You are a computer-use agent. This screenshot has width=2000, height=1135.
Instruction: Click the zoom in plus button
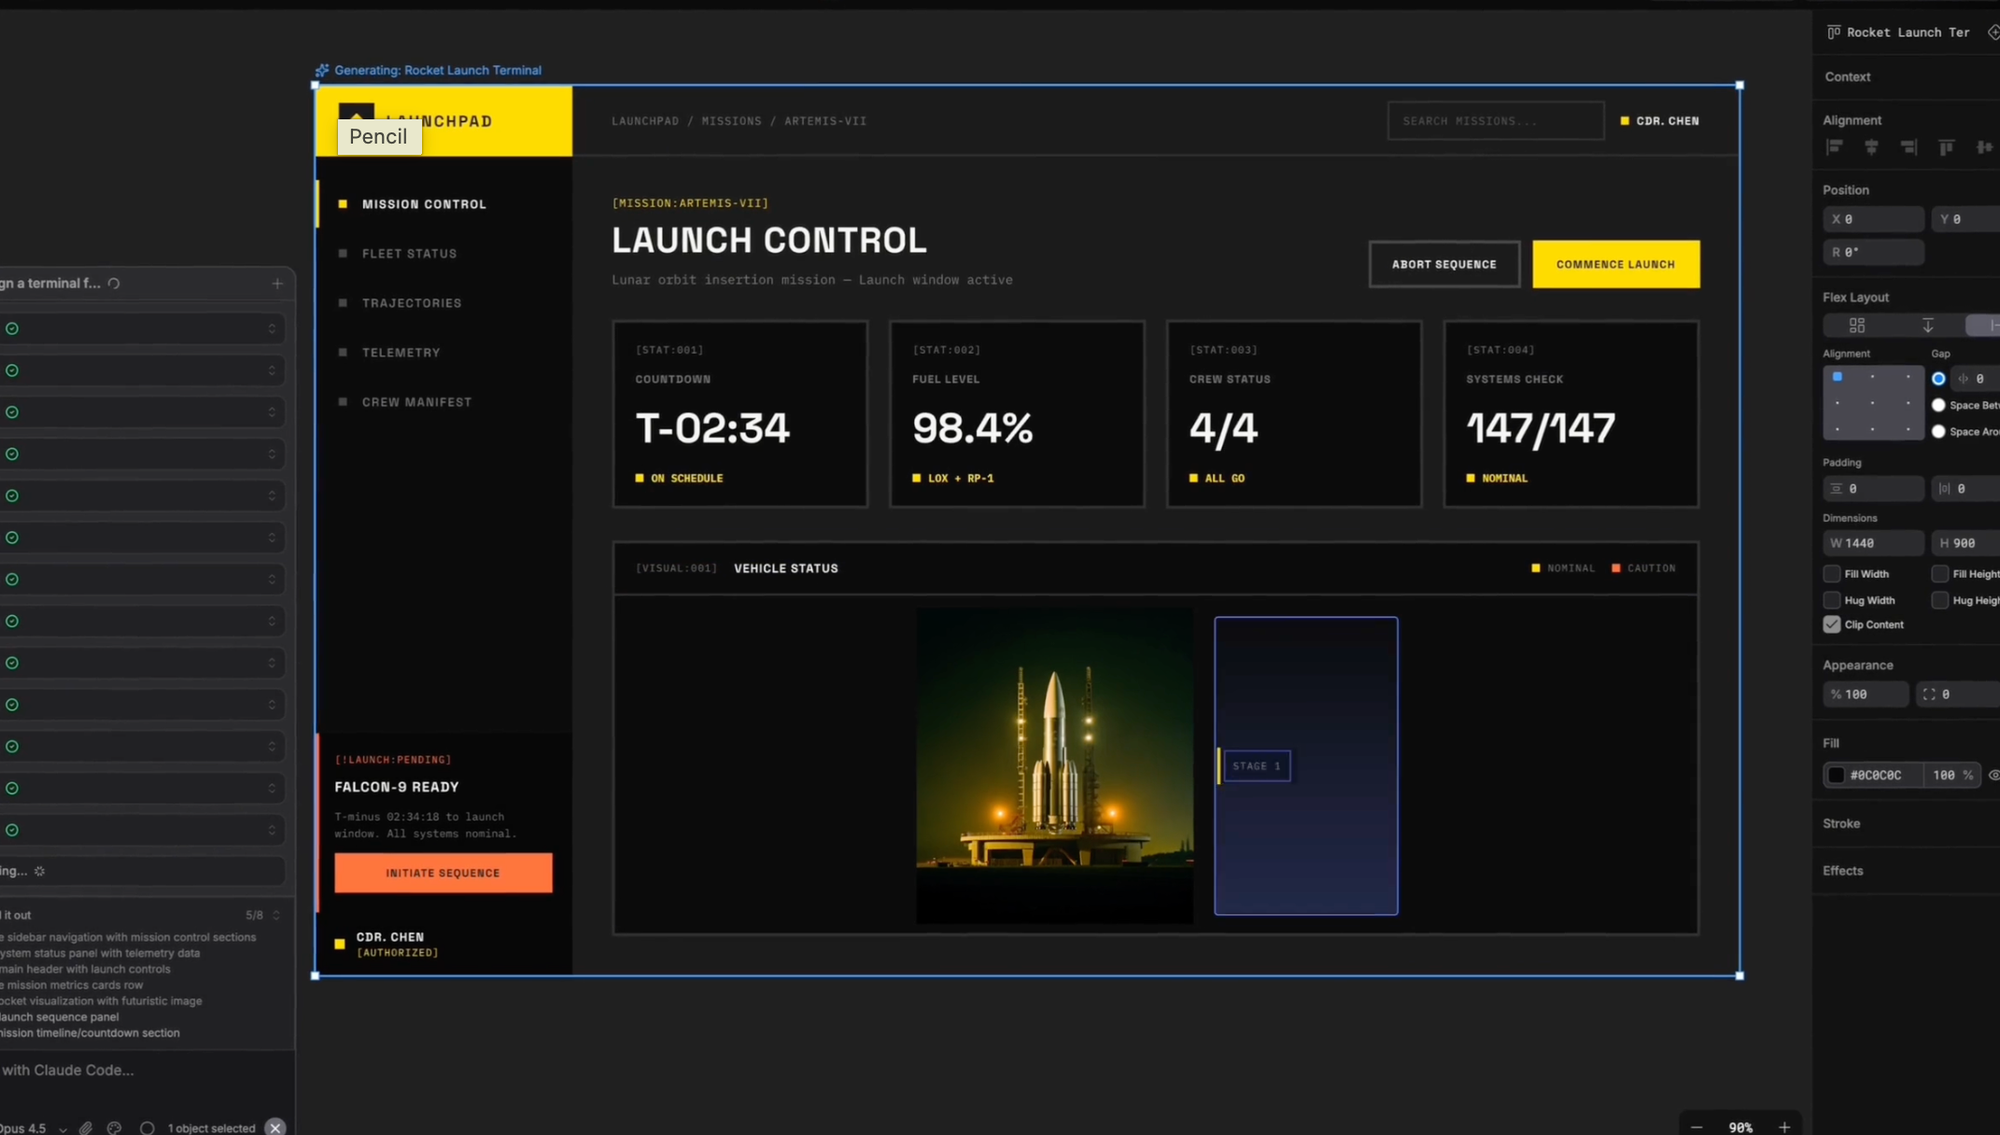click(x=1784, y=1127)
